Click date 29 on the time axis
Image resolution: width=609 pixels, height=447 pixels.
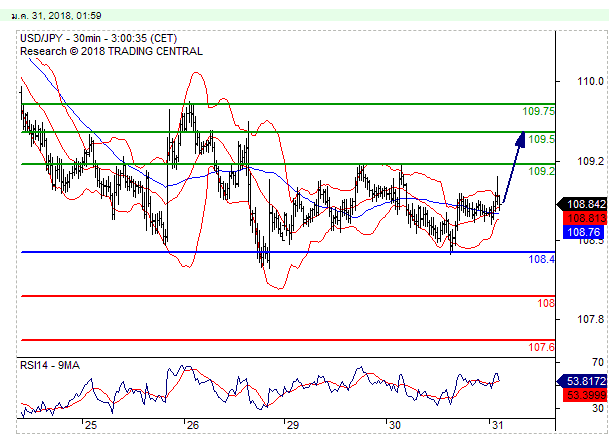pyautogui.click(x=292, y=426)
